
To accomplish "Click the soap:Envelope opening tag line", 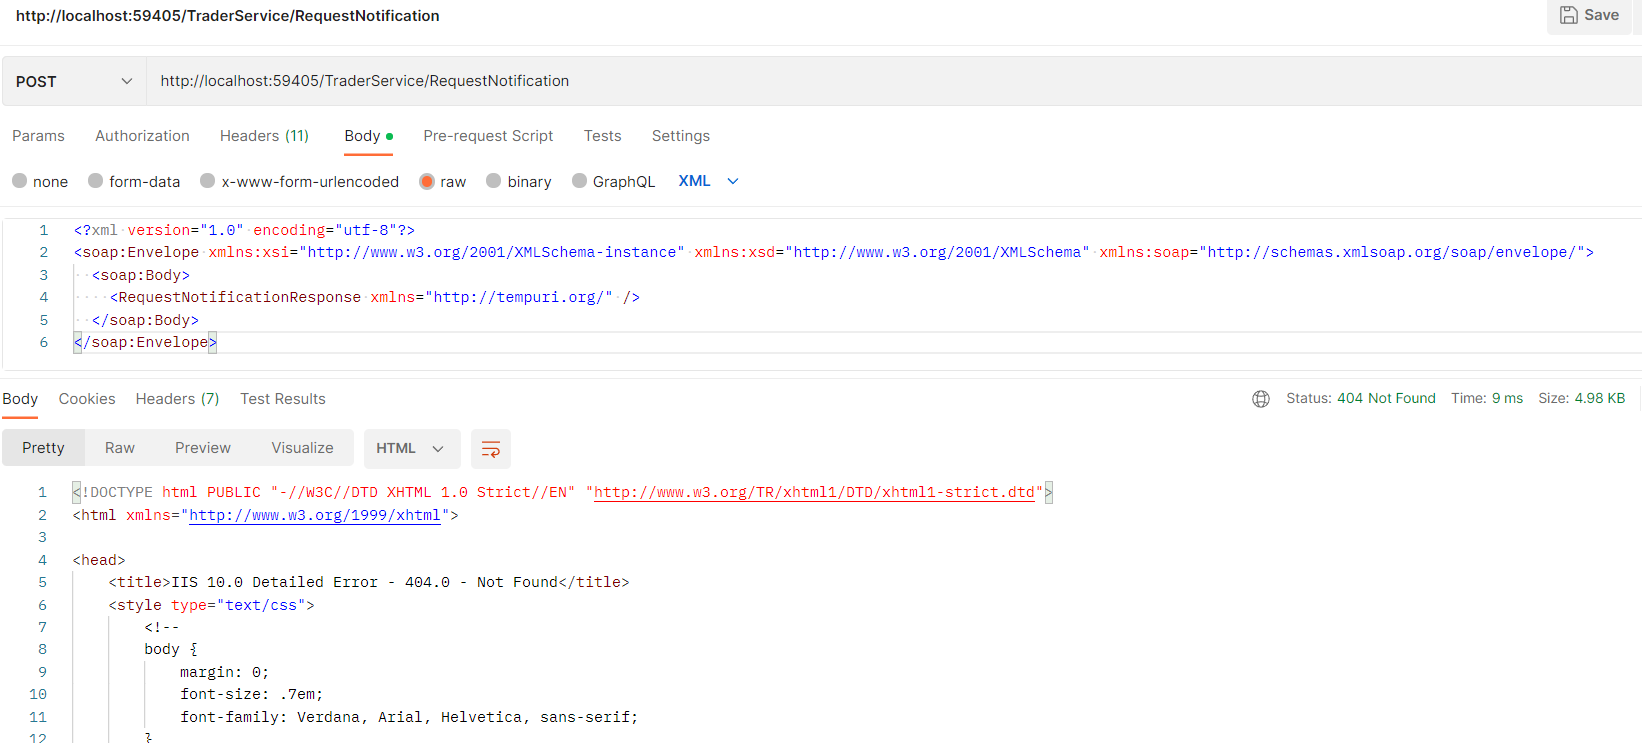I will coord(834,252).
